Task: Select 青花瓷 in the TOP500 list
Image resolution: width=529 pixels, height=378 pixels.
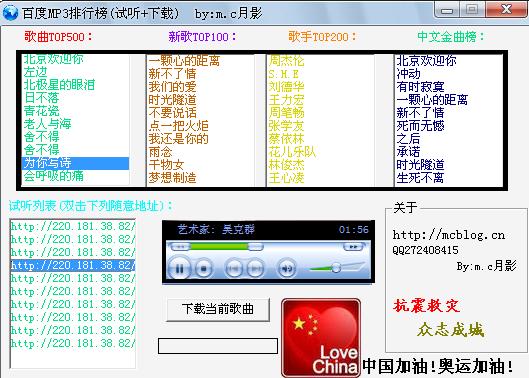Action: [x=41, y=111]
